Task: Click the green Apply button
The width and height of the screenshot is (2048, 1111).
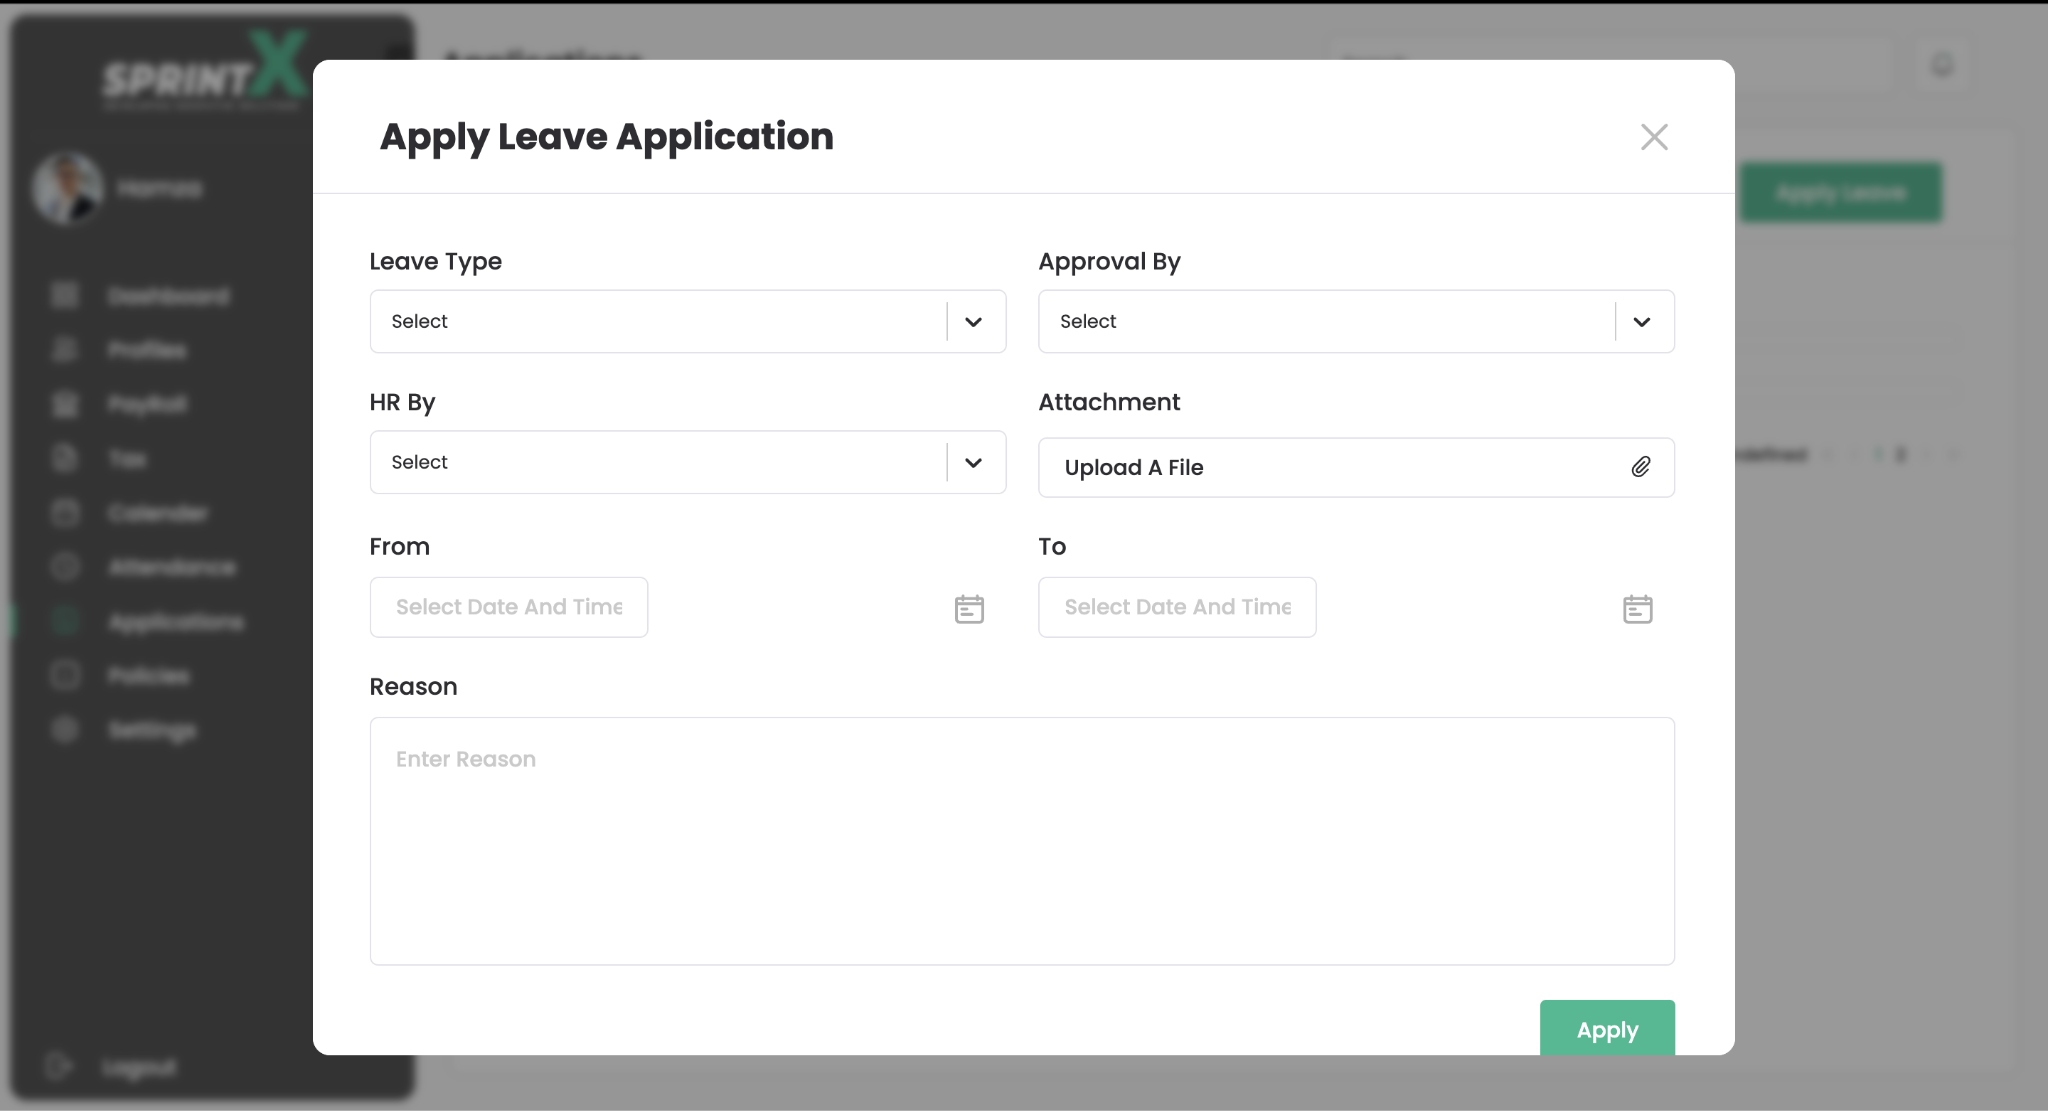Action: 1607,1029
